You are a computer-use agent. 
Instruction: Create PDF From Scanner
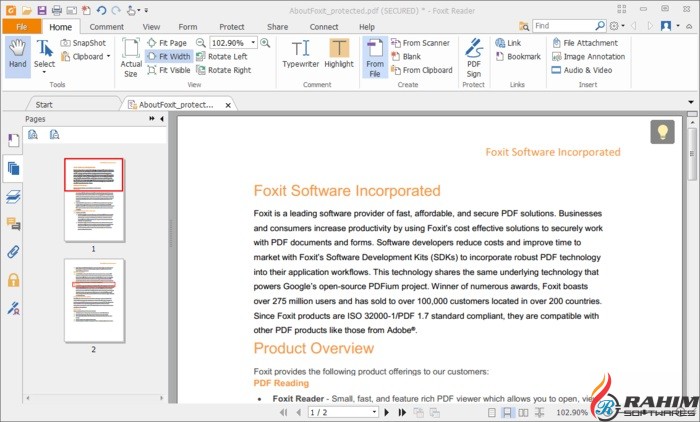click(x=420, y=43)
